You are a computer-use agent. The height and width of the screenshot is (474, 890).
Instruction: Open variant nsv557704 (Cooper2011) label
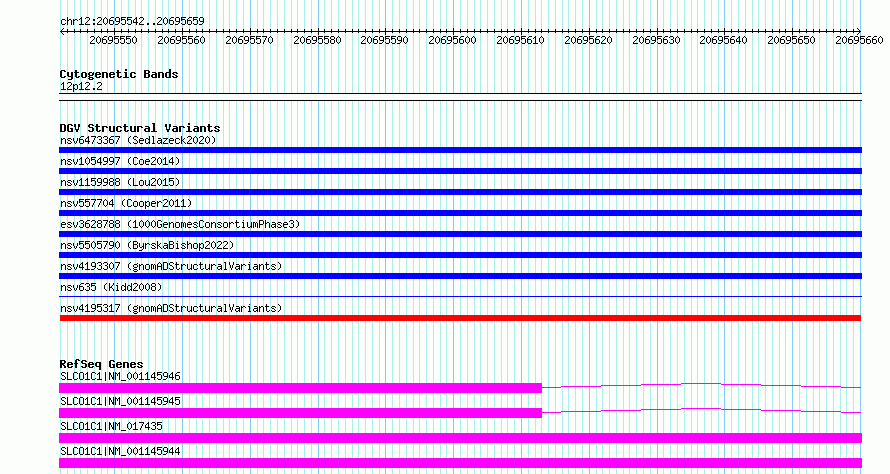126,203
